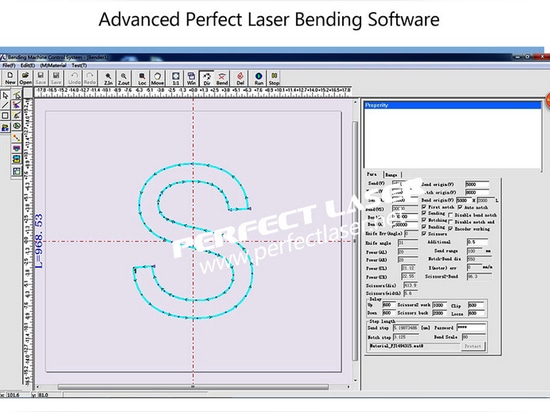Toggle the First notch checkbox
The width and height of the screenshot is (550, 412).
click(424, 207)
